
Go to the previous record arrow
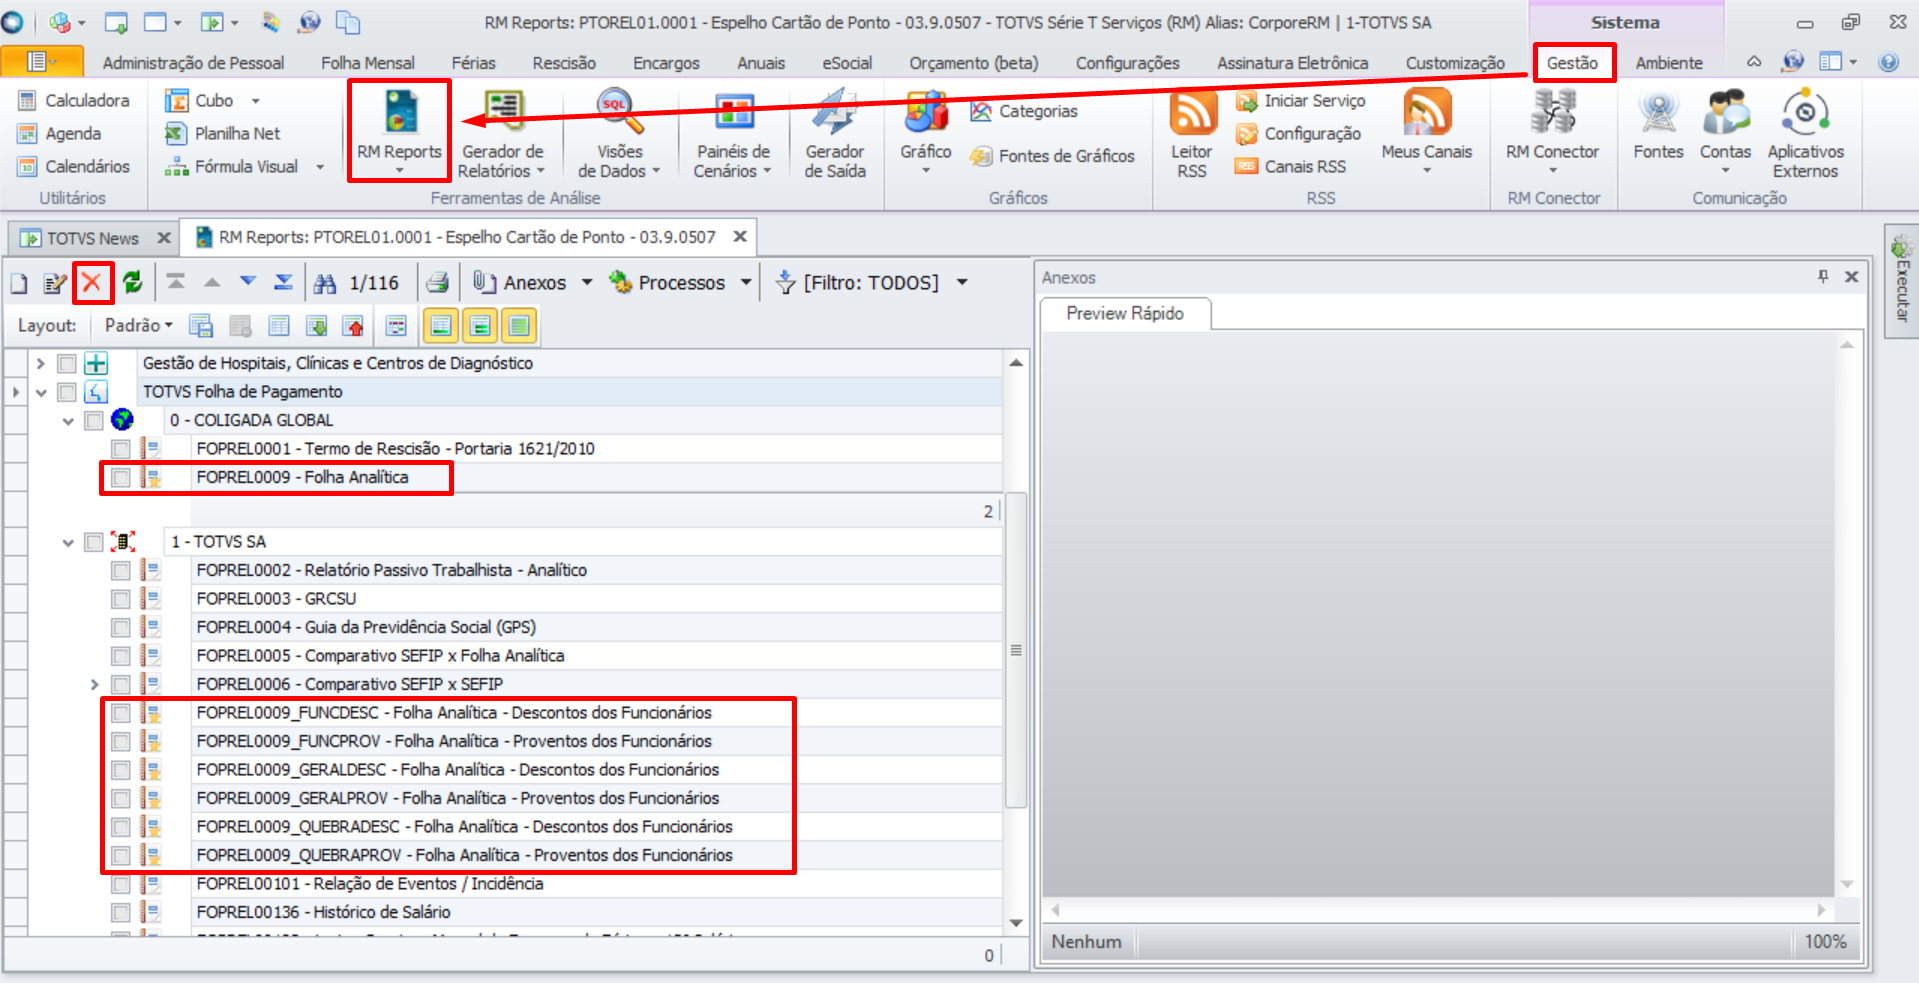(x=212, y=282)
